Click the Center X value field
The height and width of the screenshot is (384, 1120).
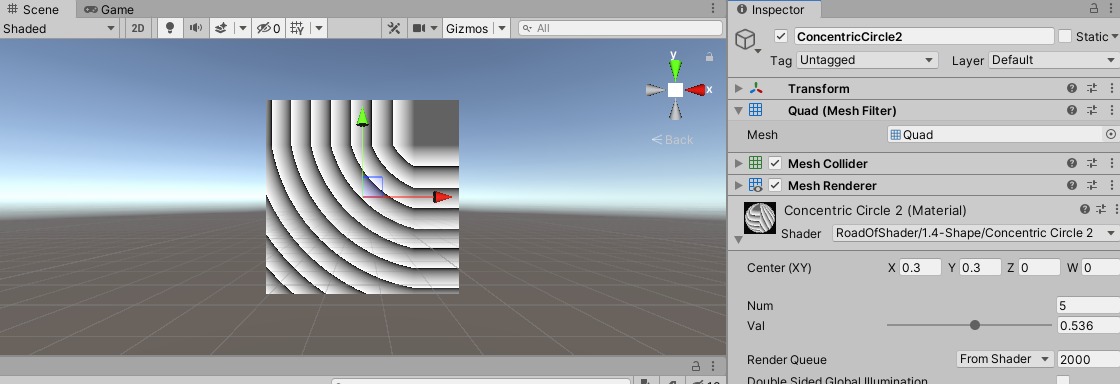pos(920,268)
